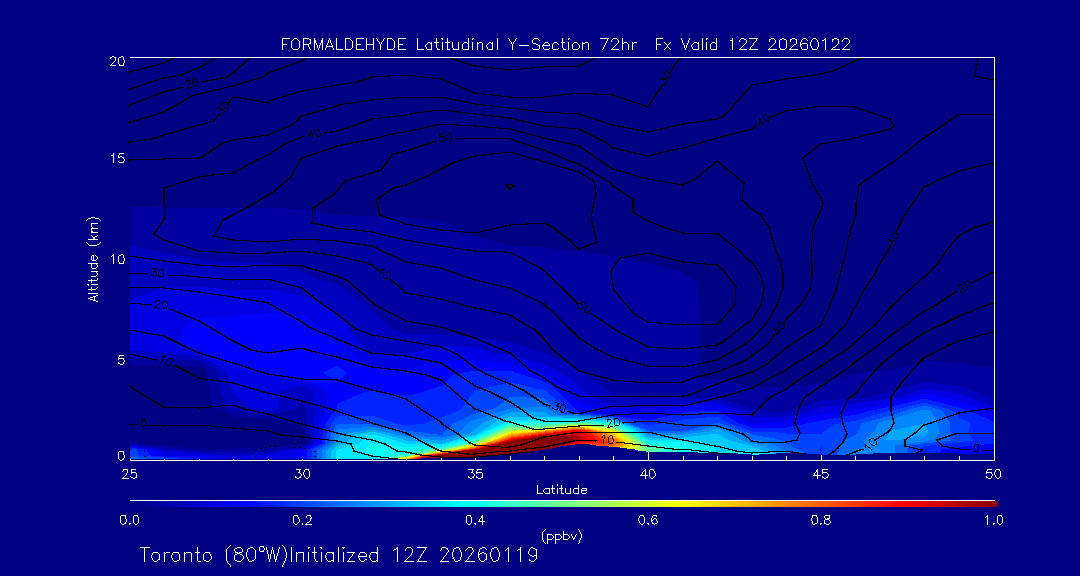Click the 5 km altitude tick label

(117, 358)
